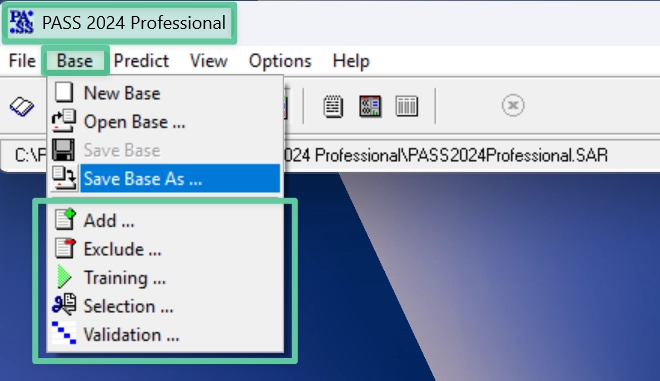Click the colored grid toolbar icon
660x381 pixels.
click(370, 106)
